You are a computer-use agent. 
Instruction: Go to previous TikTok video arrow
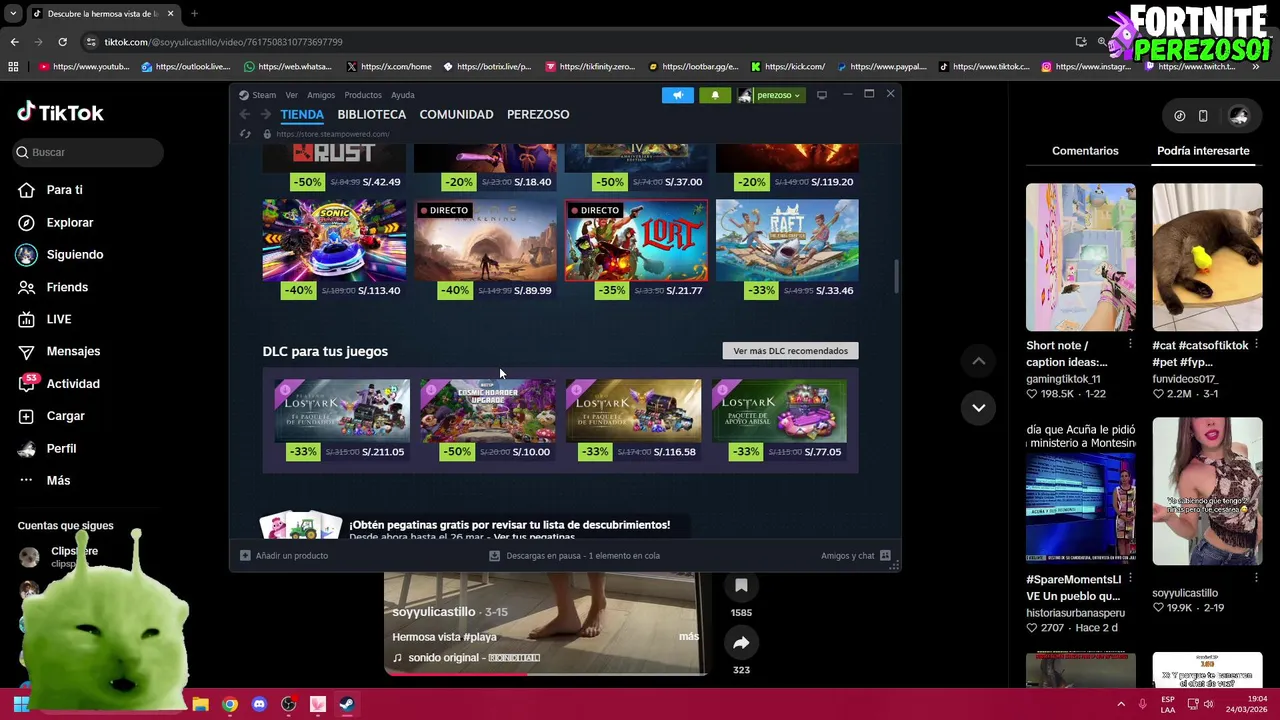pos(979,361)
